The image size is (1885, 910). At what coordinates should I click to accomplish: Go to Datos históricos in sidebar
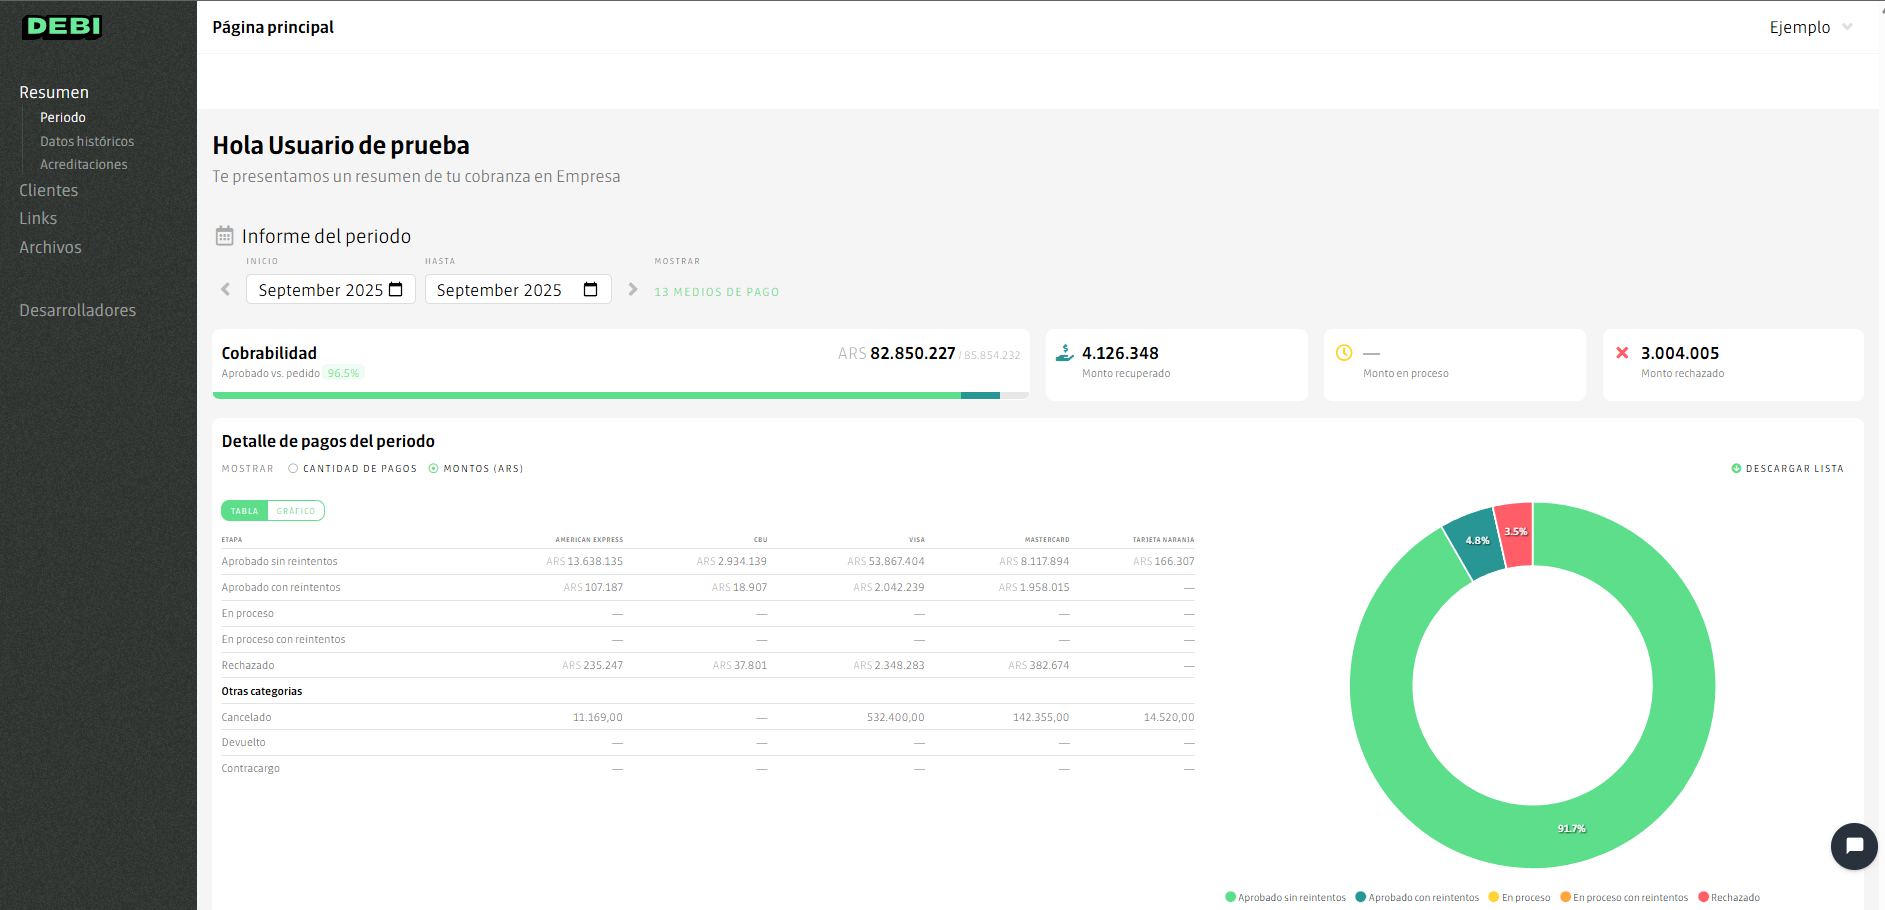pyautogui.click(x=87, y=141)
